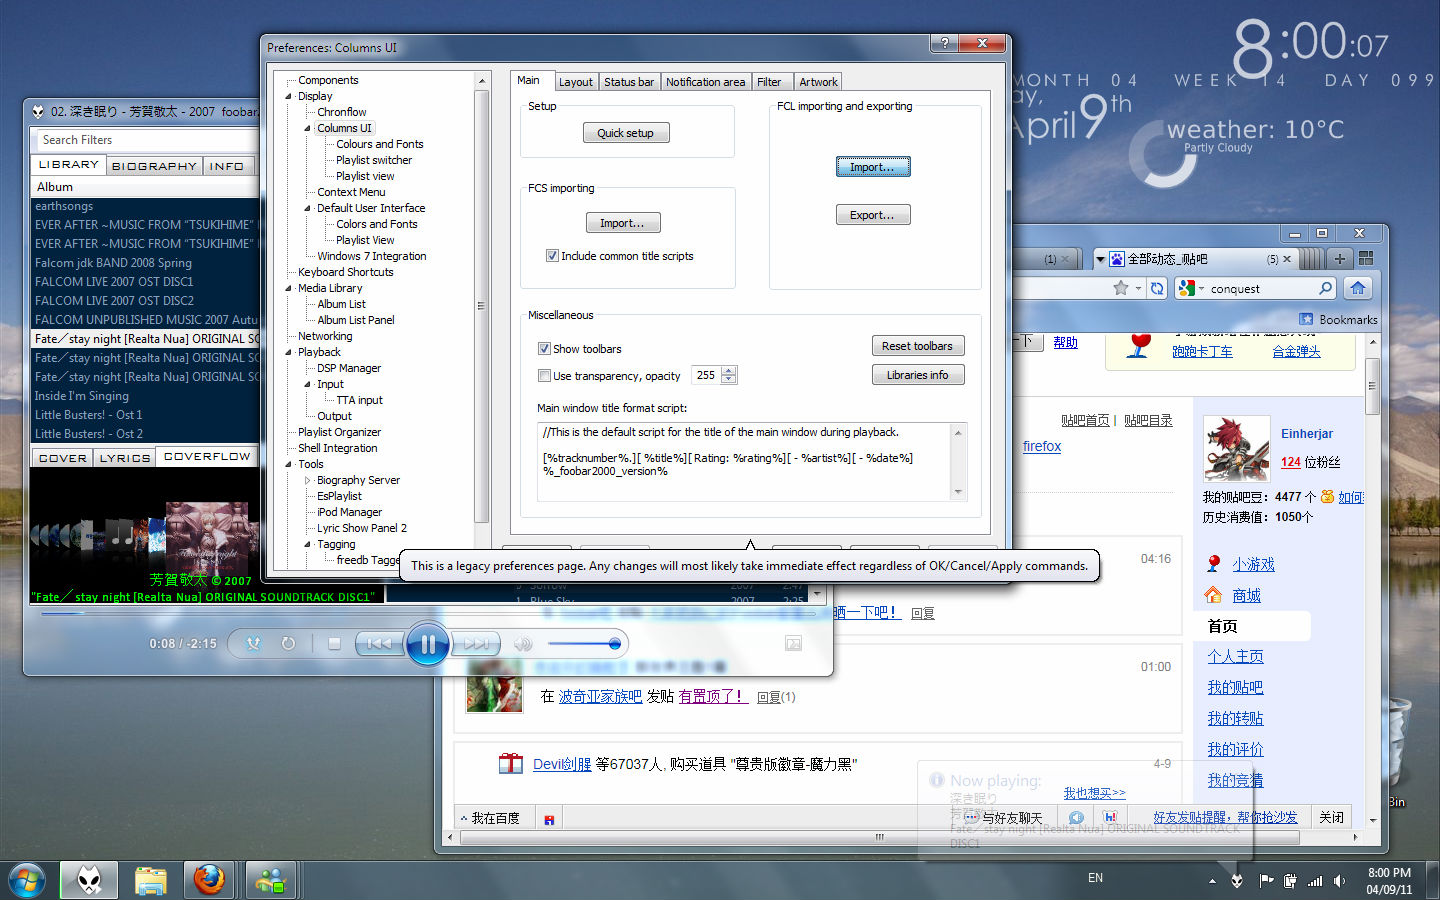Click the FCS importing Import... button
The width and height of the screenshot is (1440, 900).
point(622,223)
